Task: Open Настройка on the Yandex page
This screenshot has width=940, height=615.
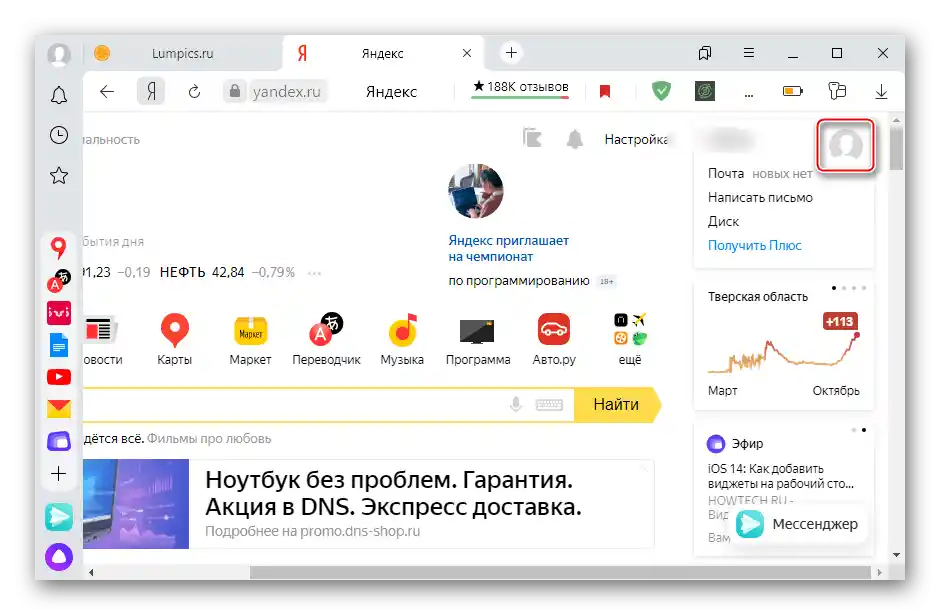Action: pyautogui.click(x=637, y=140)
